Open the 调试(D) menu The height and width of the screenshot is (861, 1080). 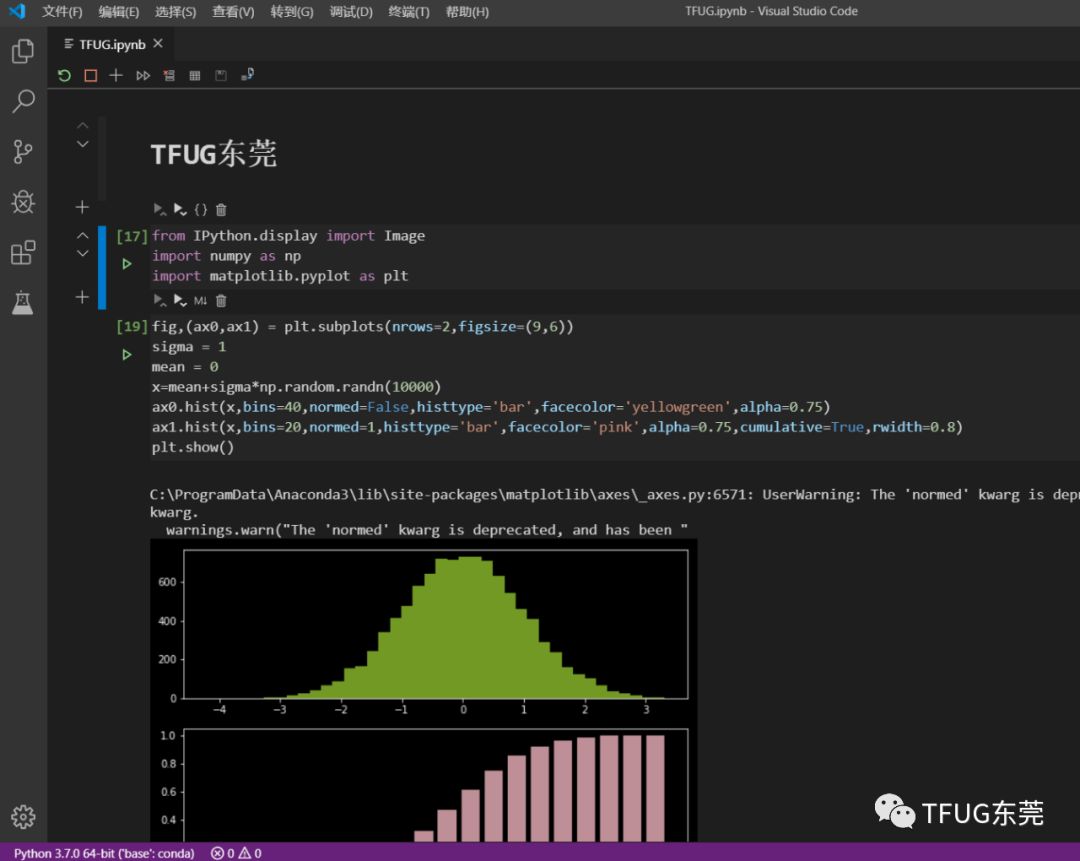point(351,12)
